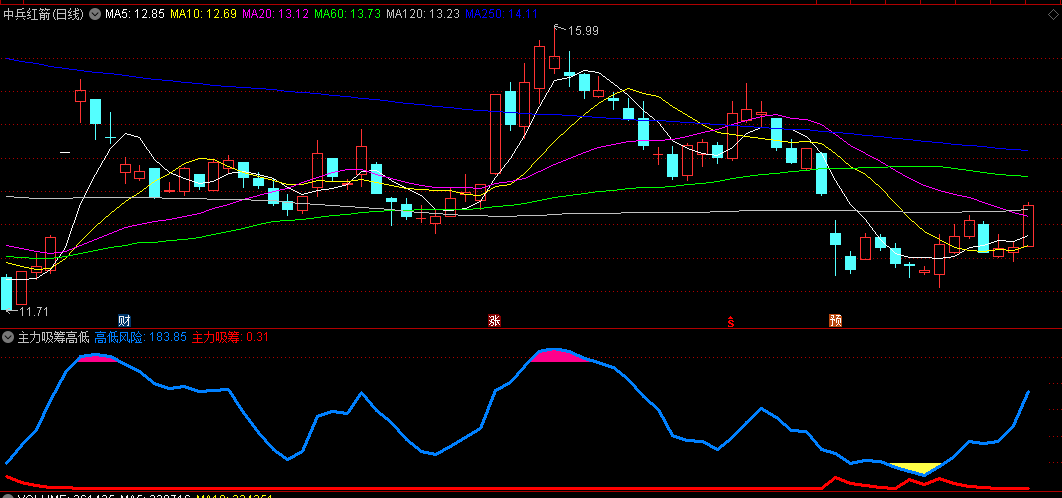Click the first pink high-risk zone at left
Viewport: 1062px width, 498px height.
click(98, 357)
